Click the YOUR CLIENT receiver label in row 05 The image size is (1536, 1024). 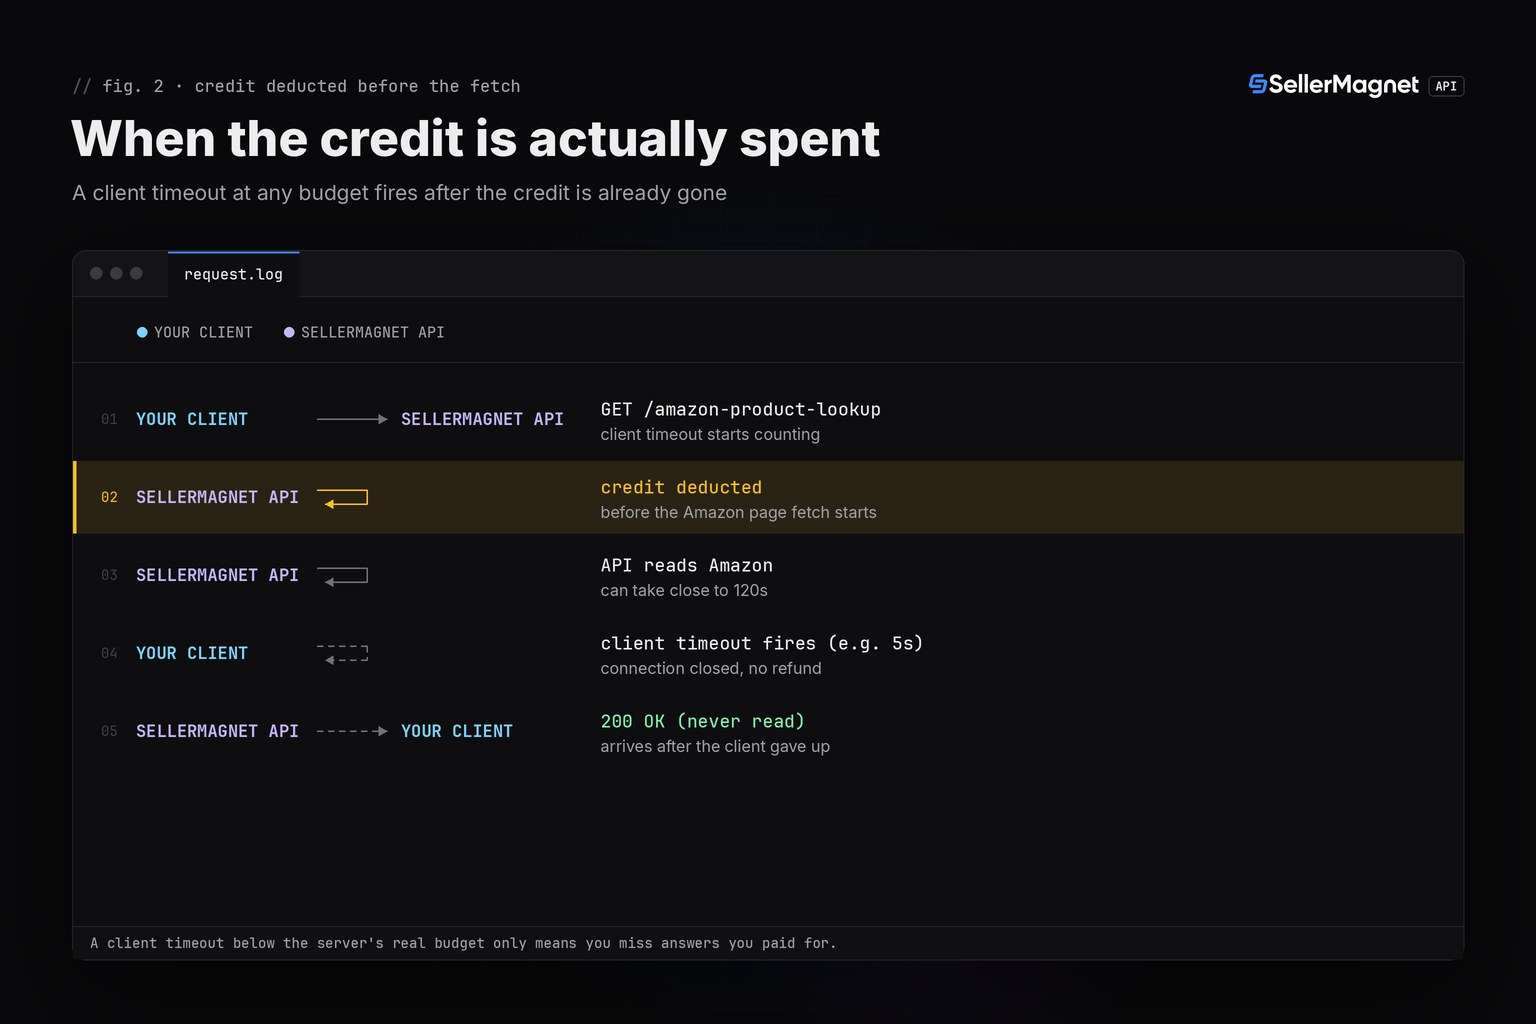457,731
